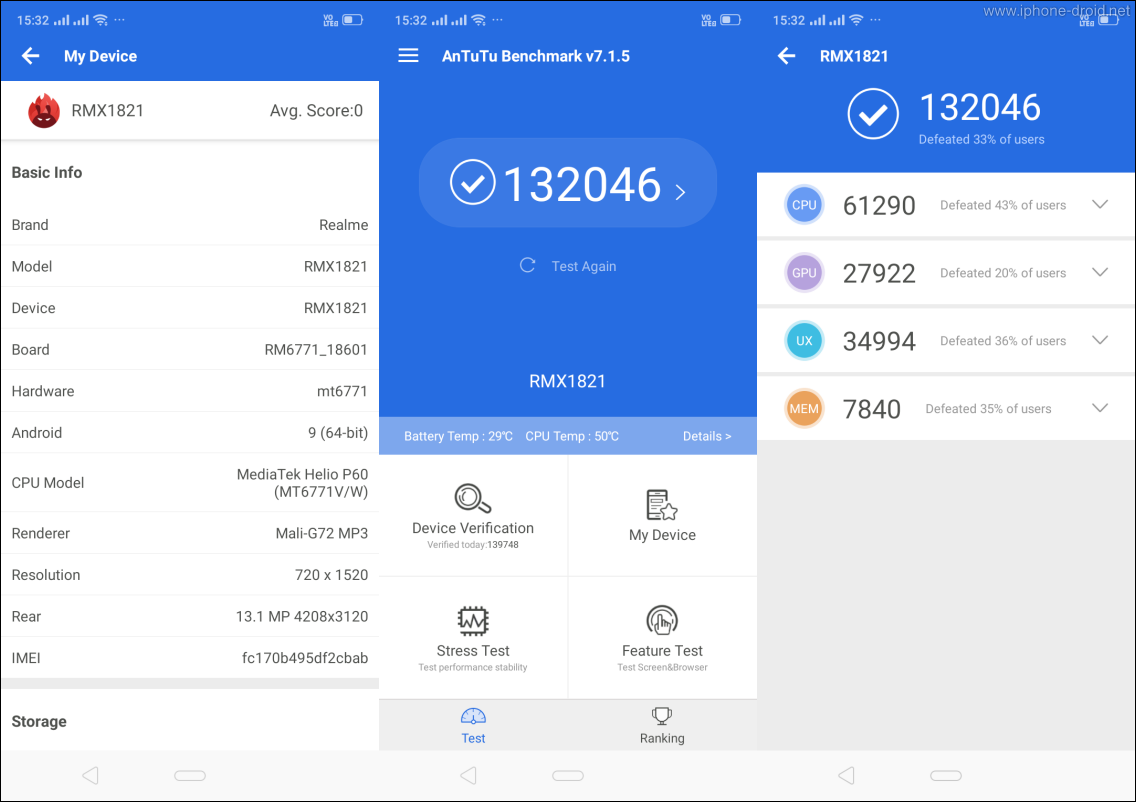The width and height of the screenshot is (1136, 802).
Task: Launch the Feature Test touch icon
Action: pyautogui.click(x=662, y=621)
